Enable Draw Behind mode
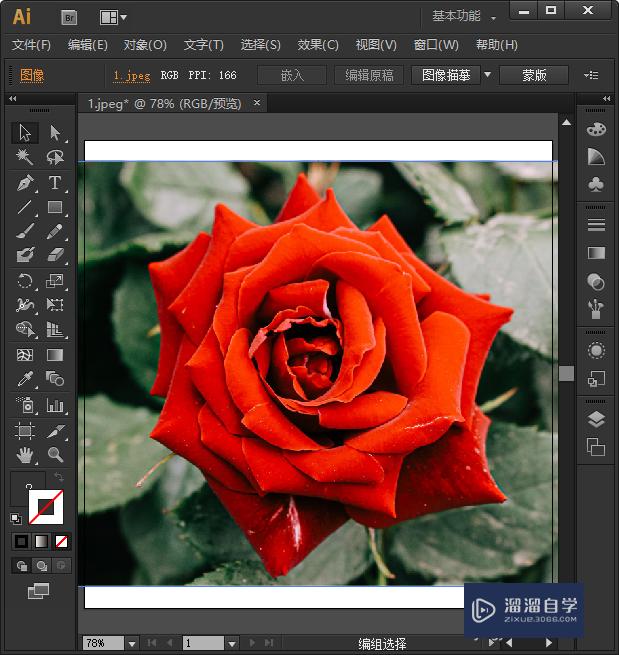619x655 pixels. (41, 566)
